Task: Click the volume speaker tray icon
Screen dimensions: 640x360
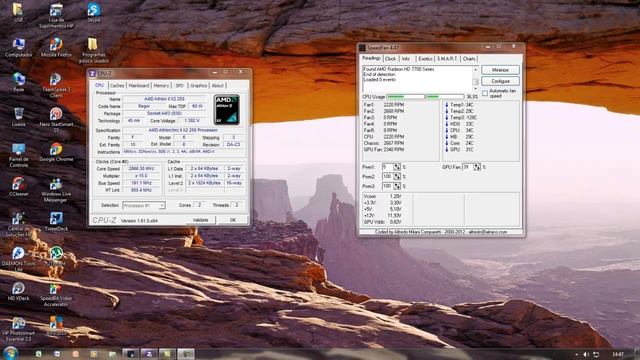Action: click(586, 354)
